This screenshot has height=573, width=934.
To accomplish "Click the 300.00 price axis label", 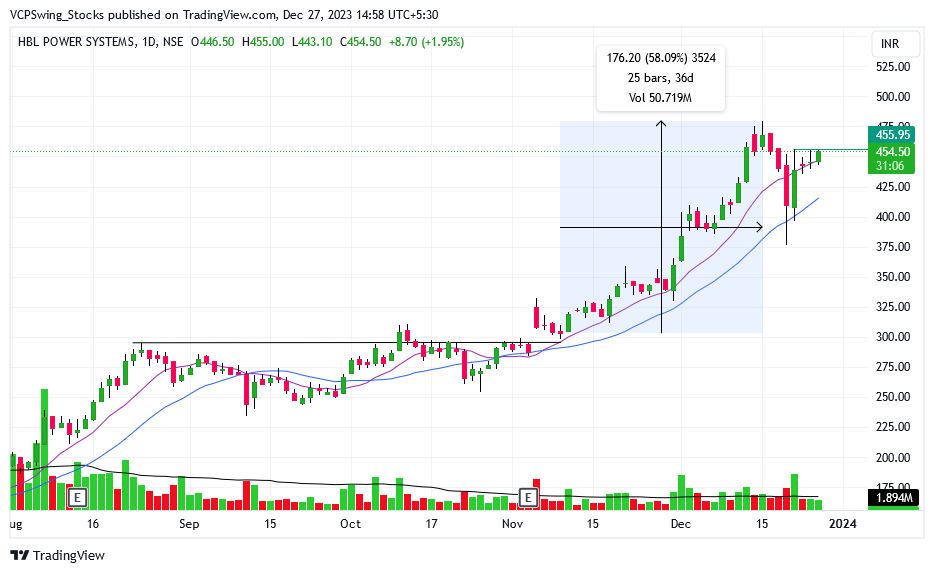I will tap(893, 337).
